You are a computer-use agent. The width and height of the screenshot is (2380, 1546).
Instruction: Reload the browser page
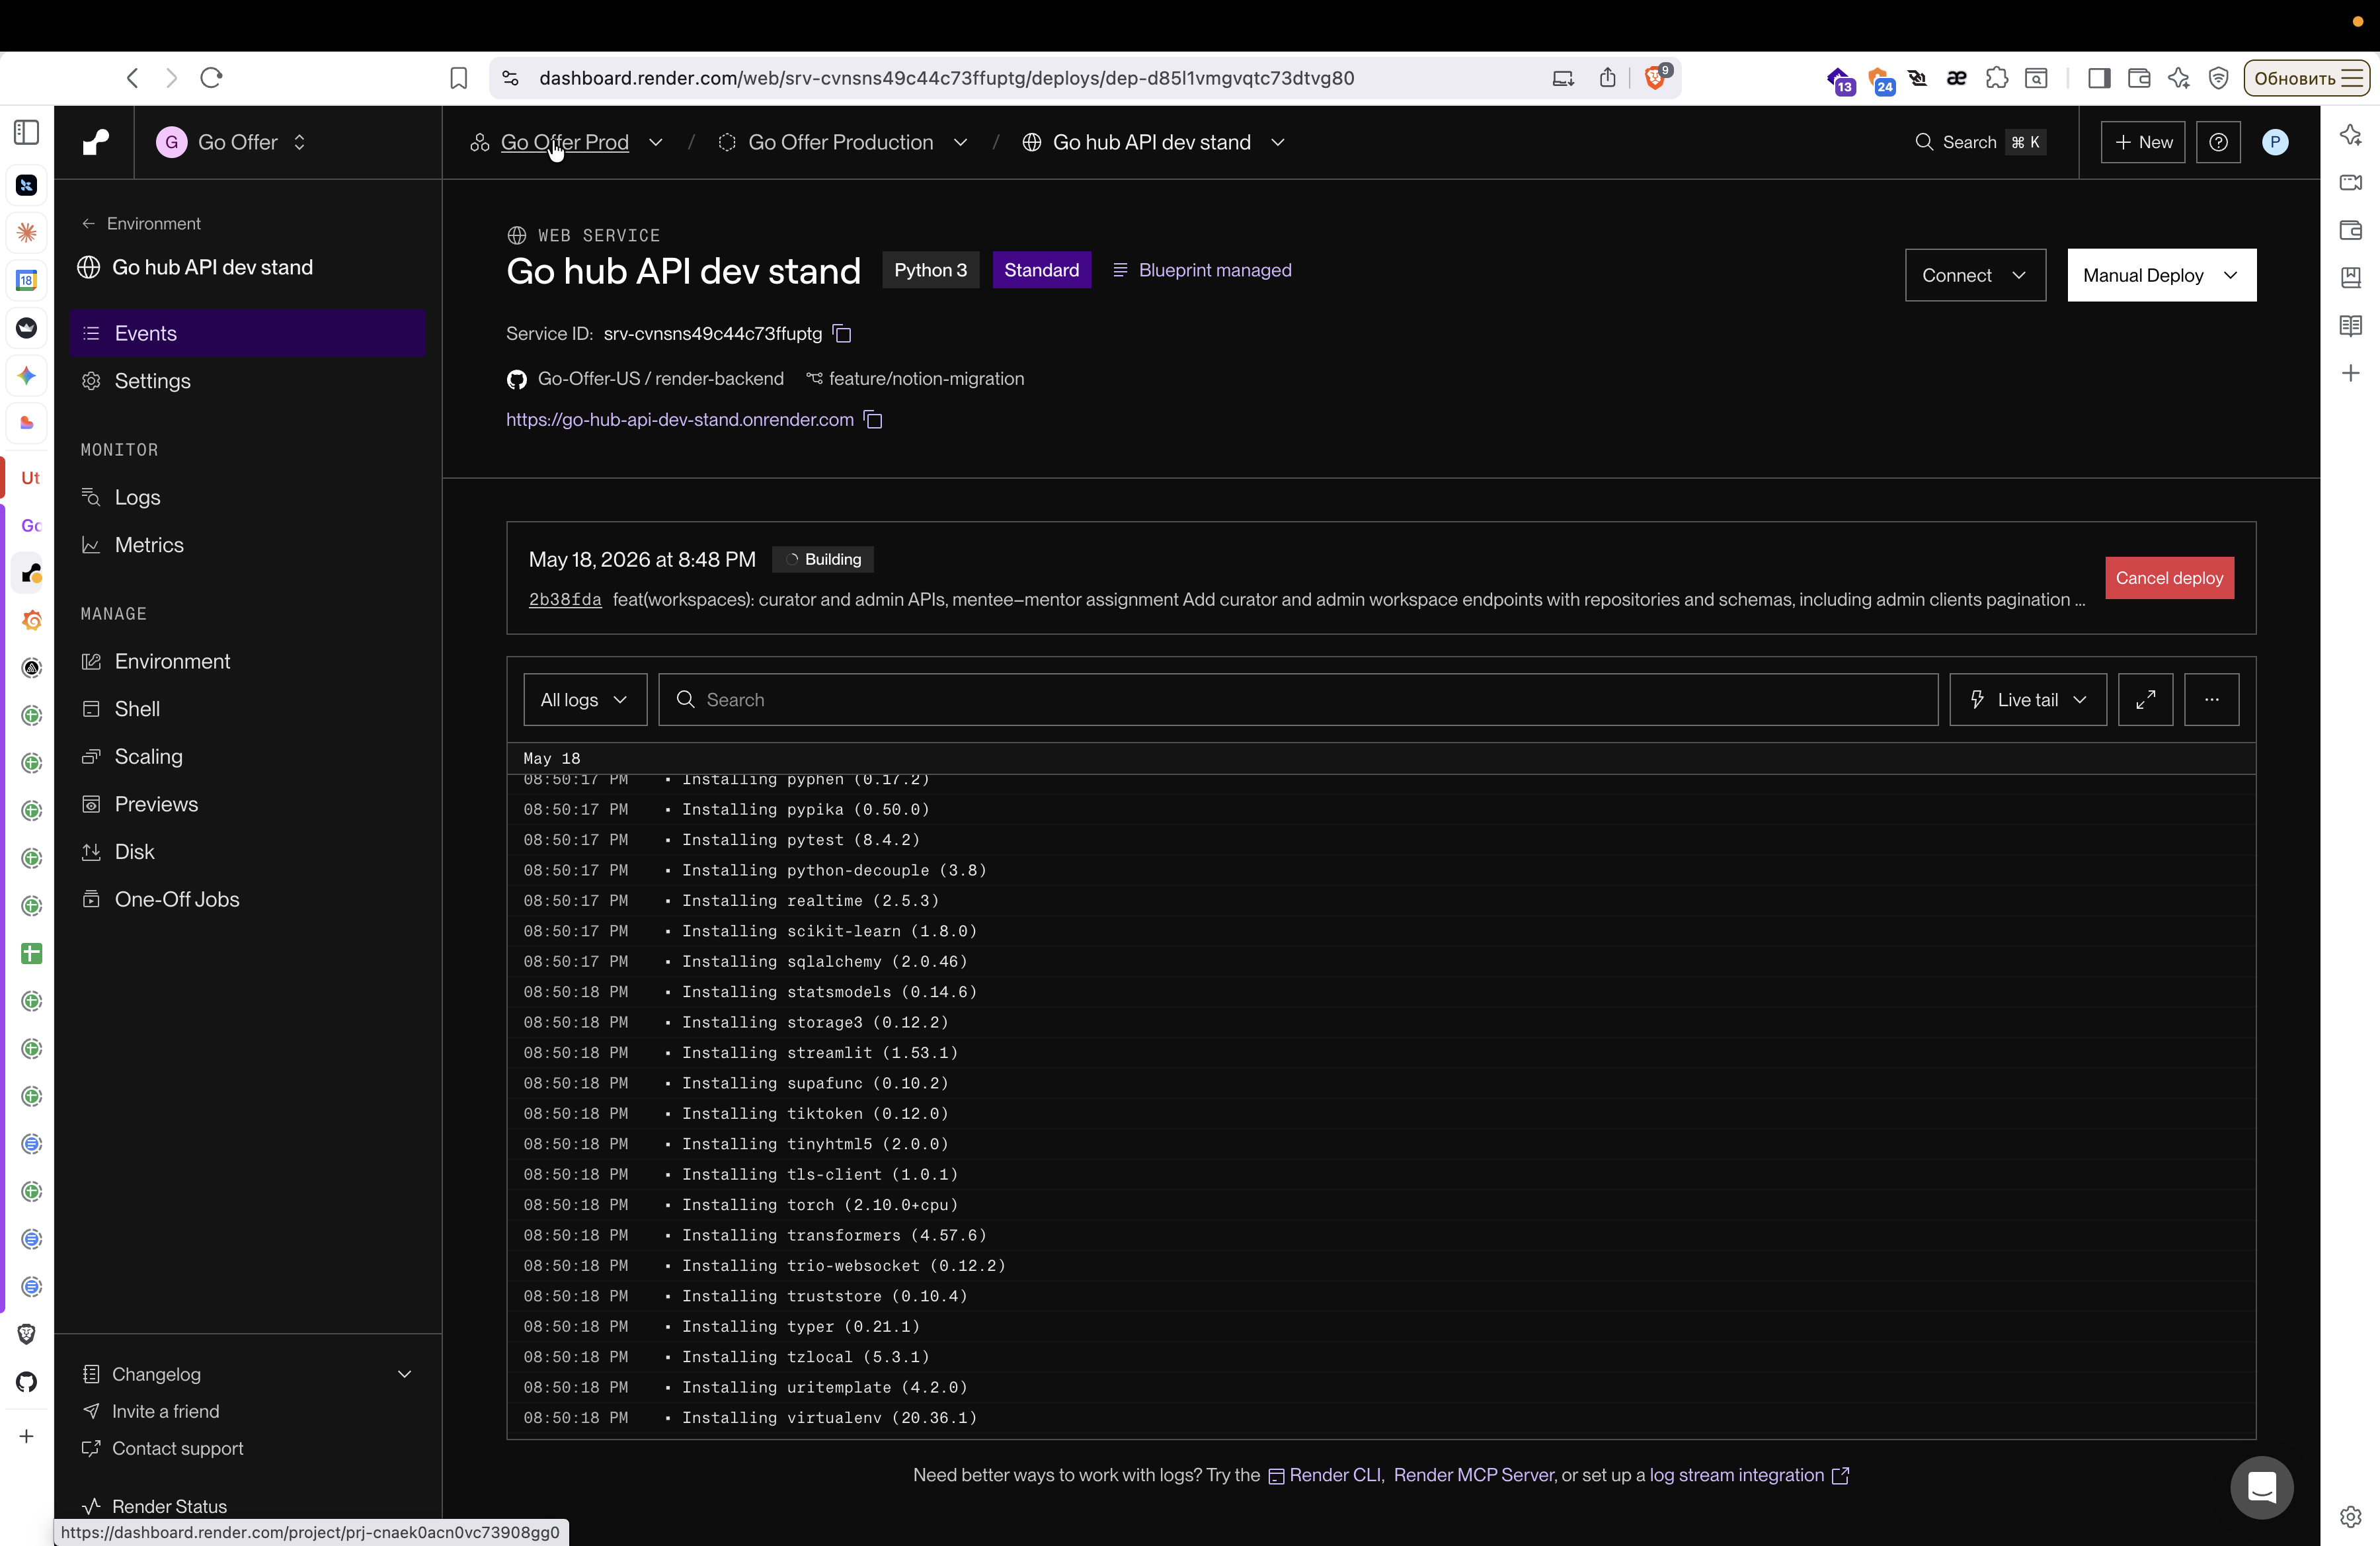211,78
